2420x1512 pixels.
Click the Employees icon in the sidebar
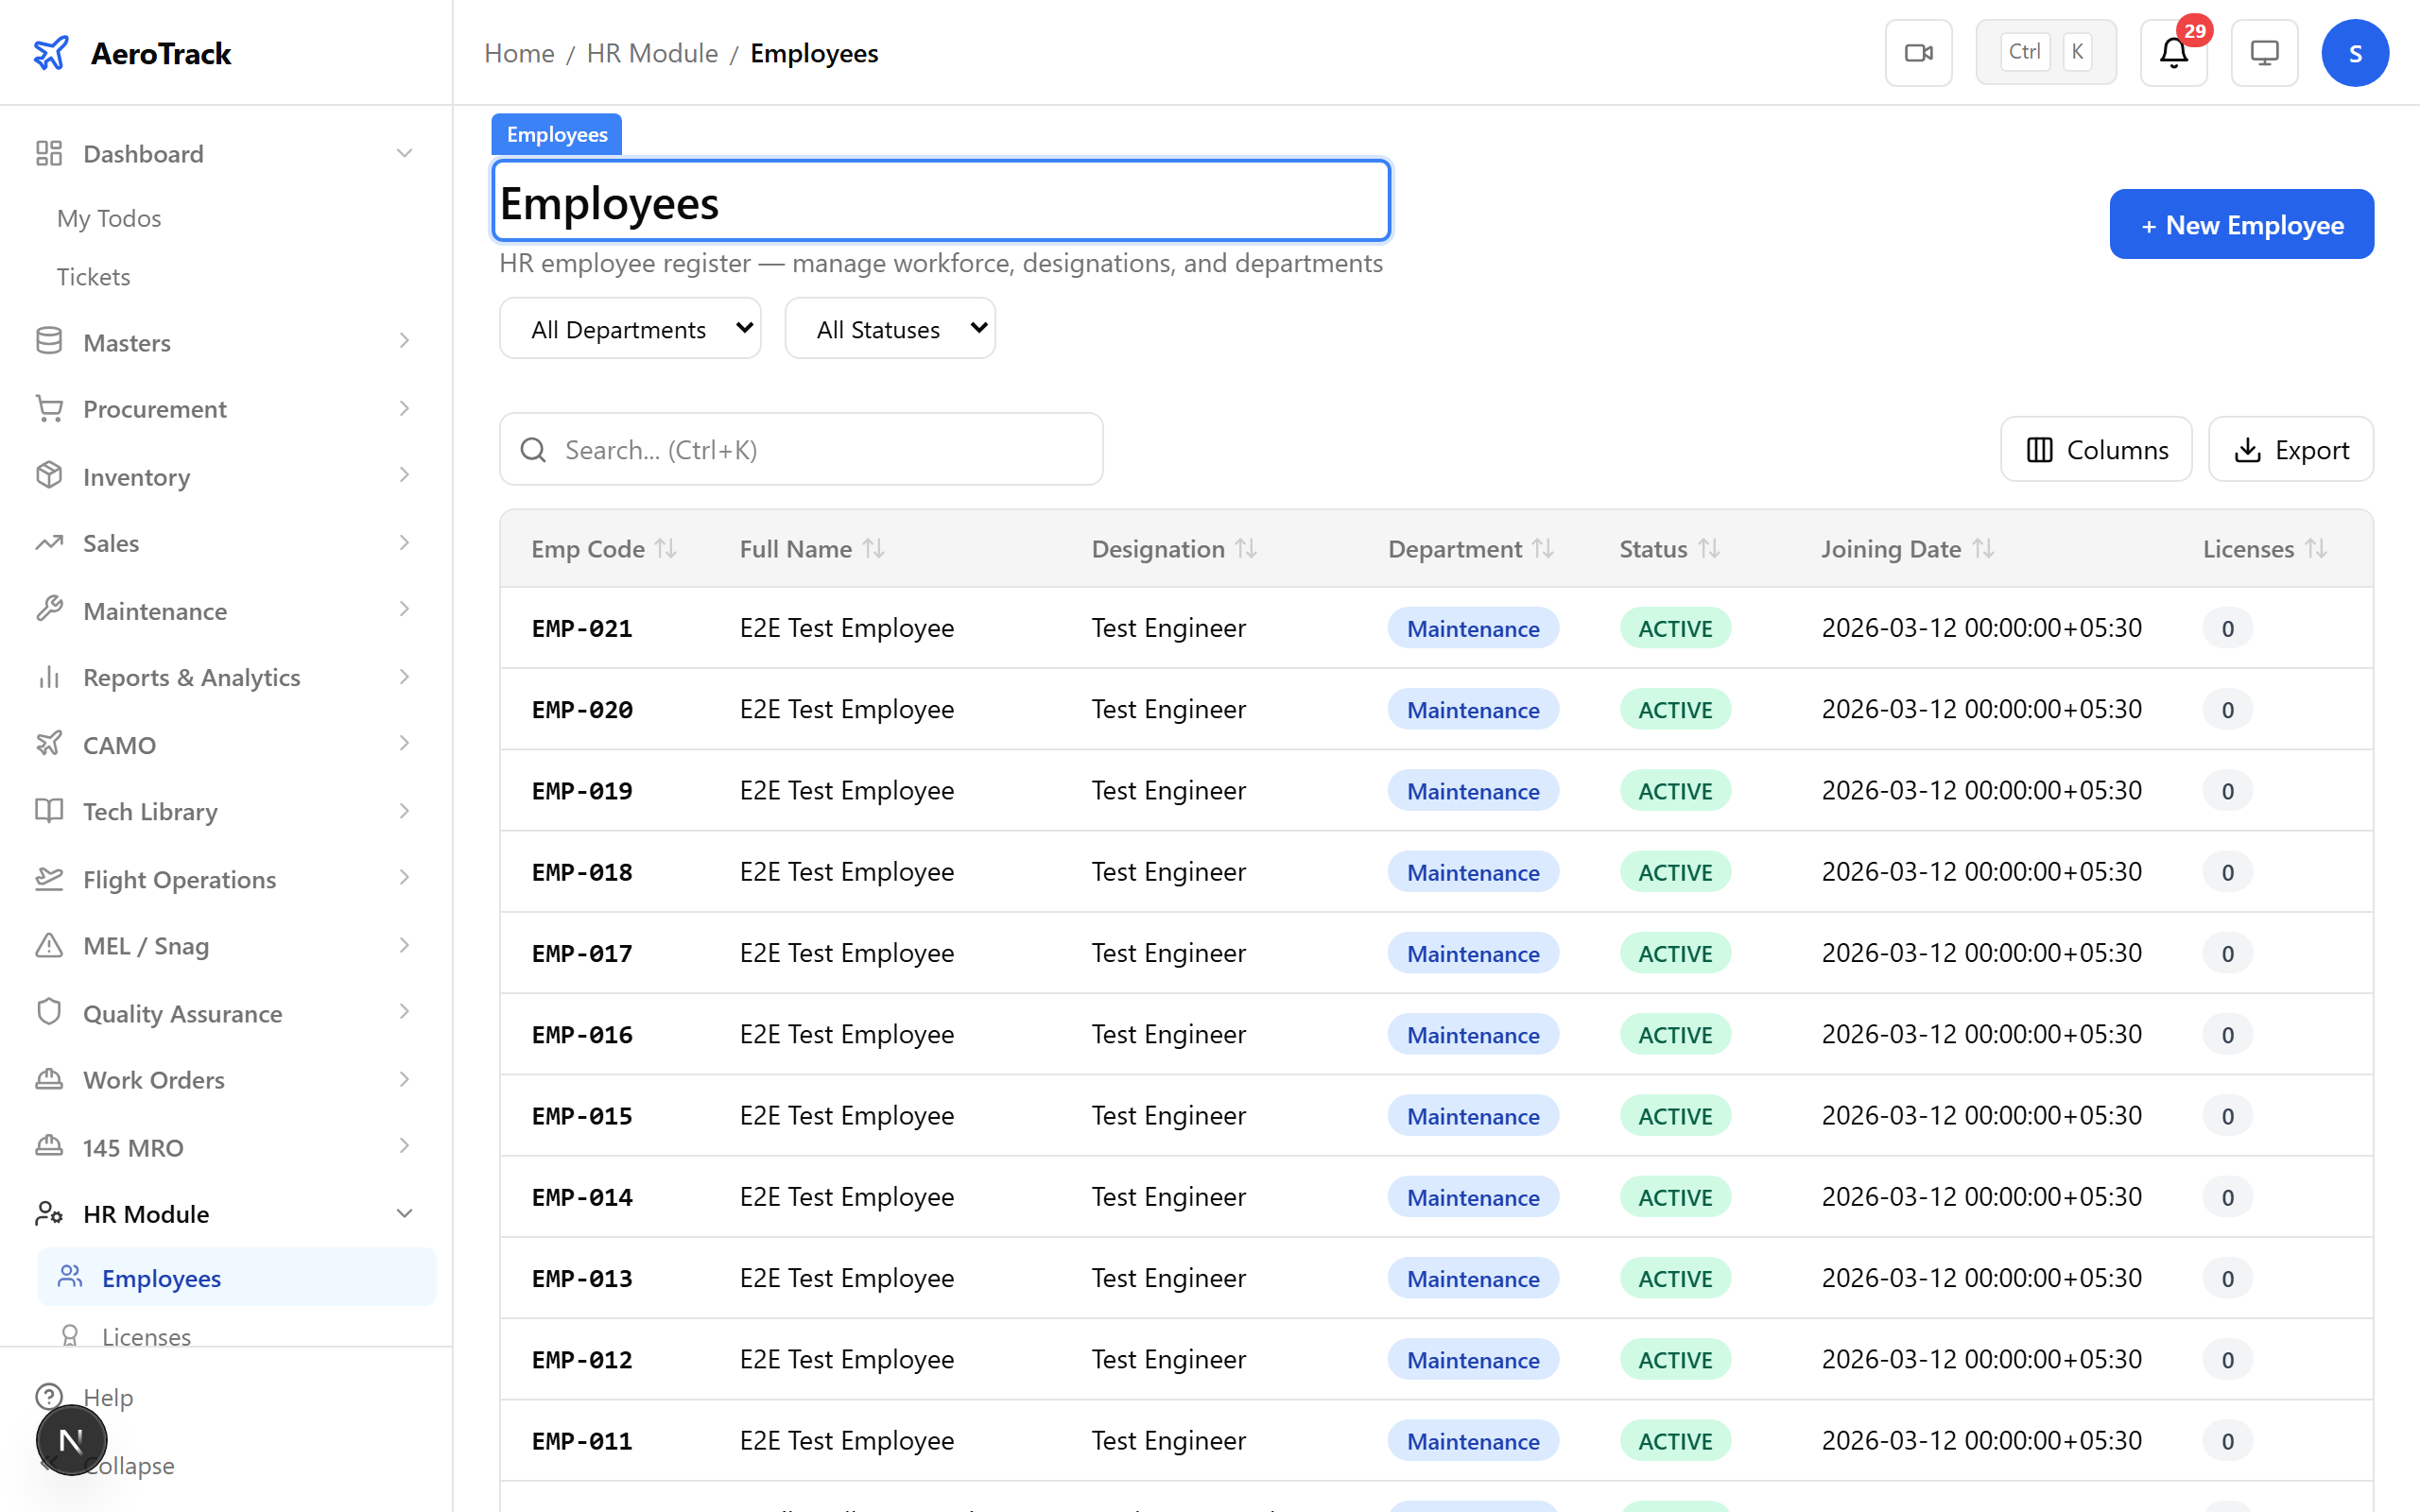click(x=69, y=1277)
